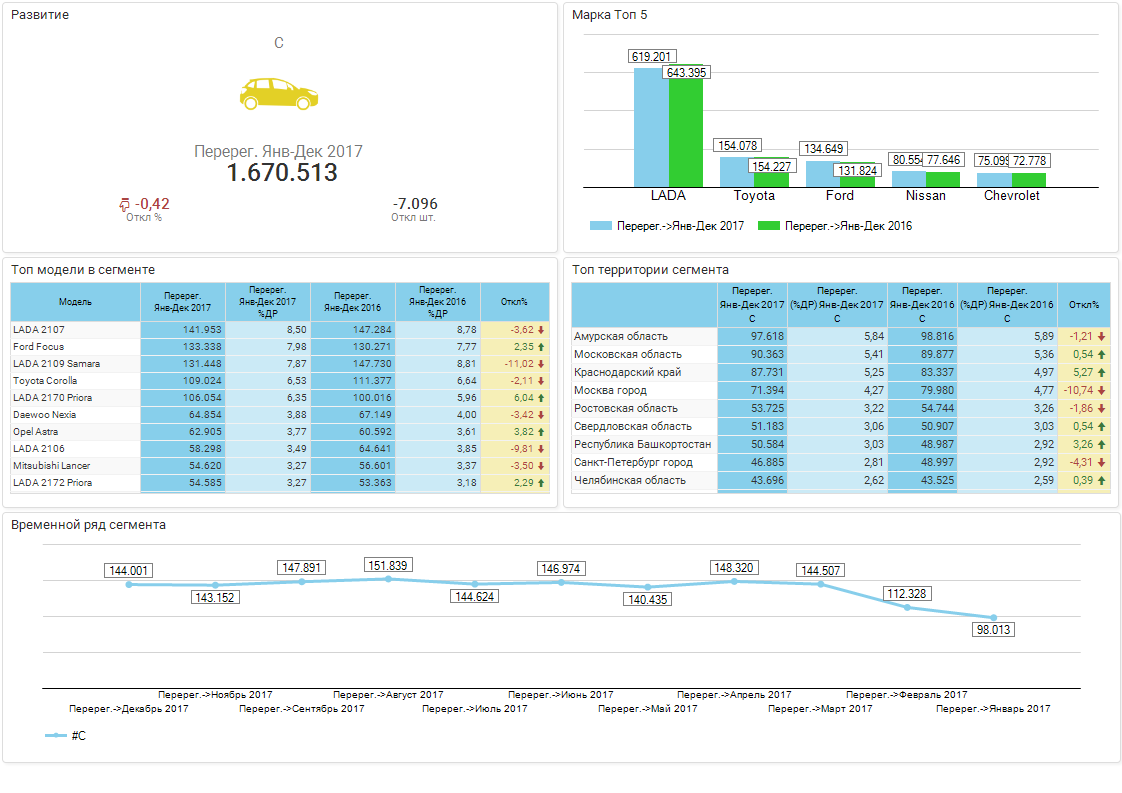Click the red down arrow in LADA 2109 Samara row
This screenshot has width=1122, height=793.
pyautogui.click(x=541, y=364)
